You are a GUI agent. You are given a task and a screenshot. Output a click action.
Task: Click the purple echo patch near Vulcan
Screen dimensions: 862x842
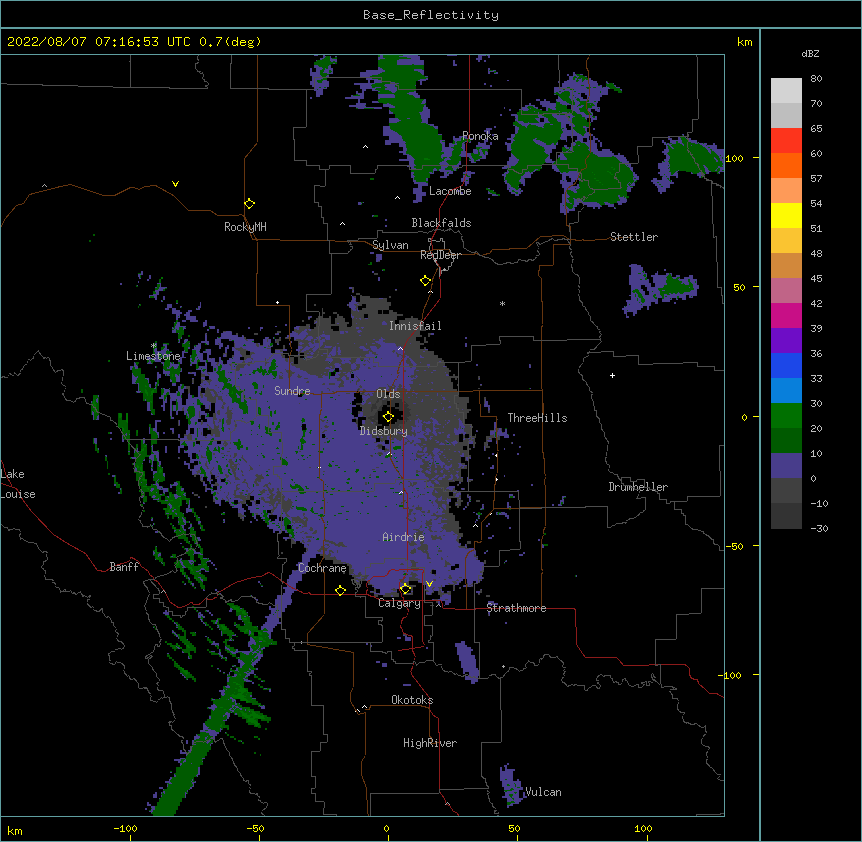(510, 785)
